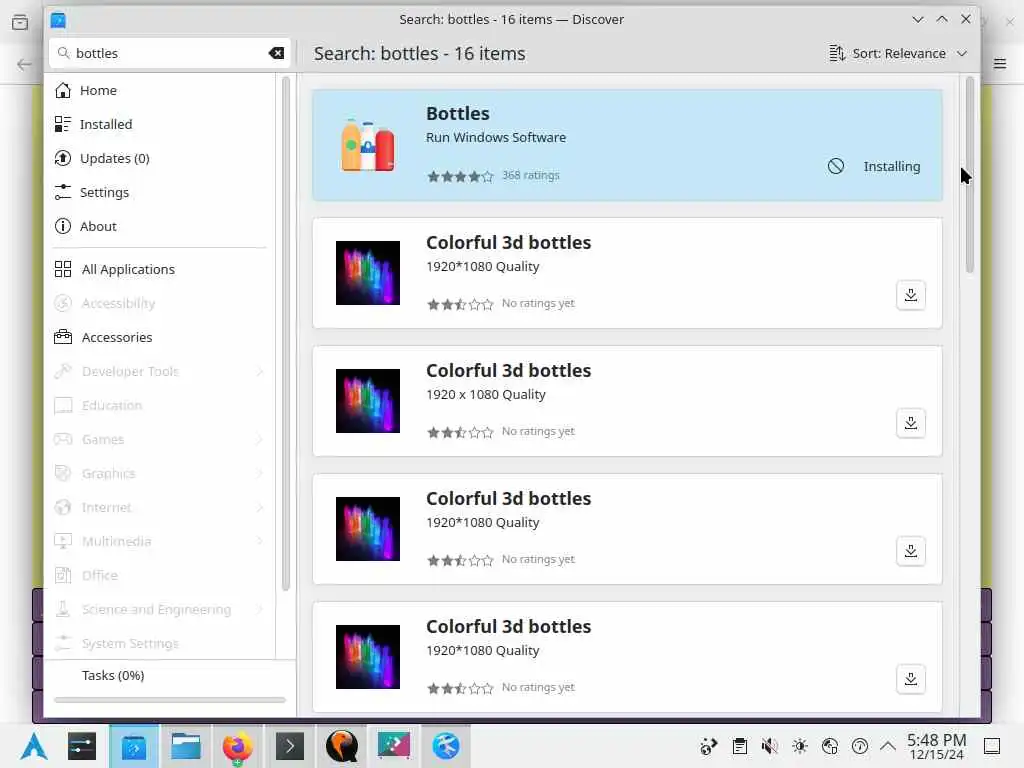1024x768 pixels.
Task: Open Sort: Relevance dropdown
Action: point(898,54)
